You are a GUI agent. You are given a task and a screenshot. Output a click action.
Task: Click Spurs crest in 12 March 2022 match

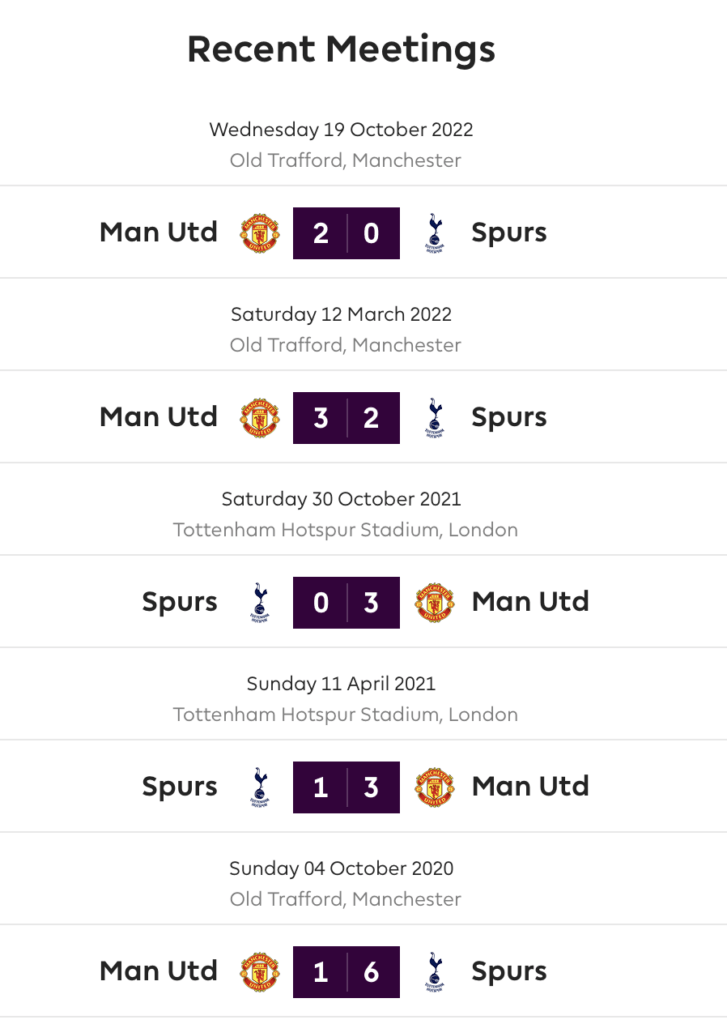click(x=434, y=418)
